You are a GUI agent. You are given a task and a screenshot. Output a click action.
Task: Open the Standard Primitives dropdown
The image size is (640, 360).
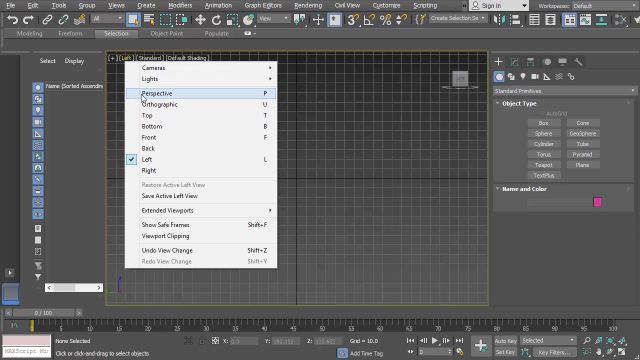[x=565, y=91]
